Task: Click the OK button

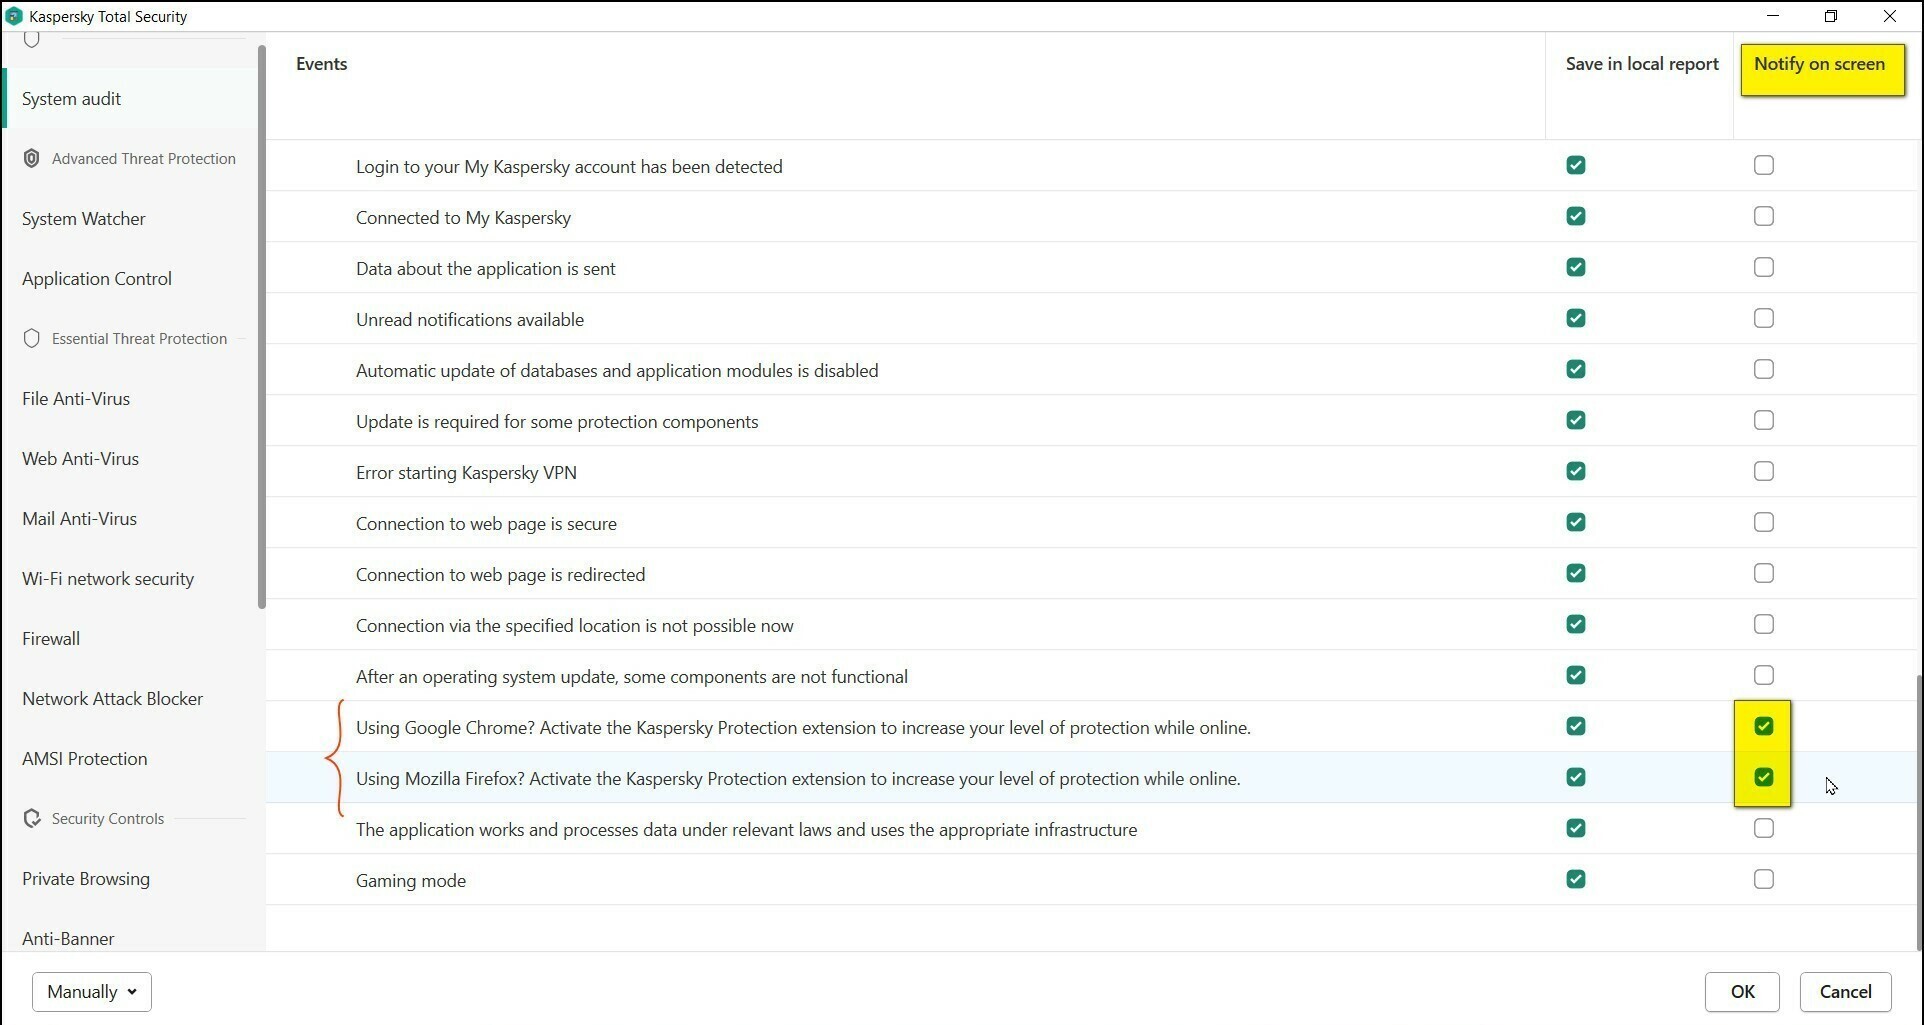Action: click(1742, 992)
